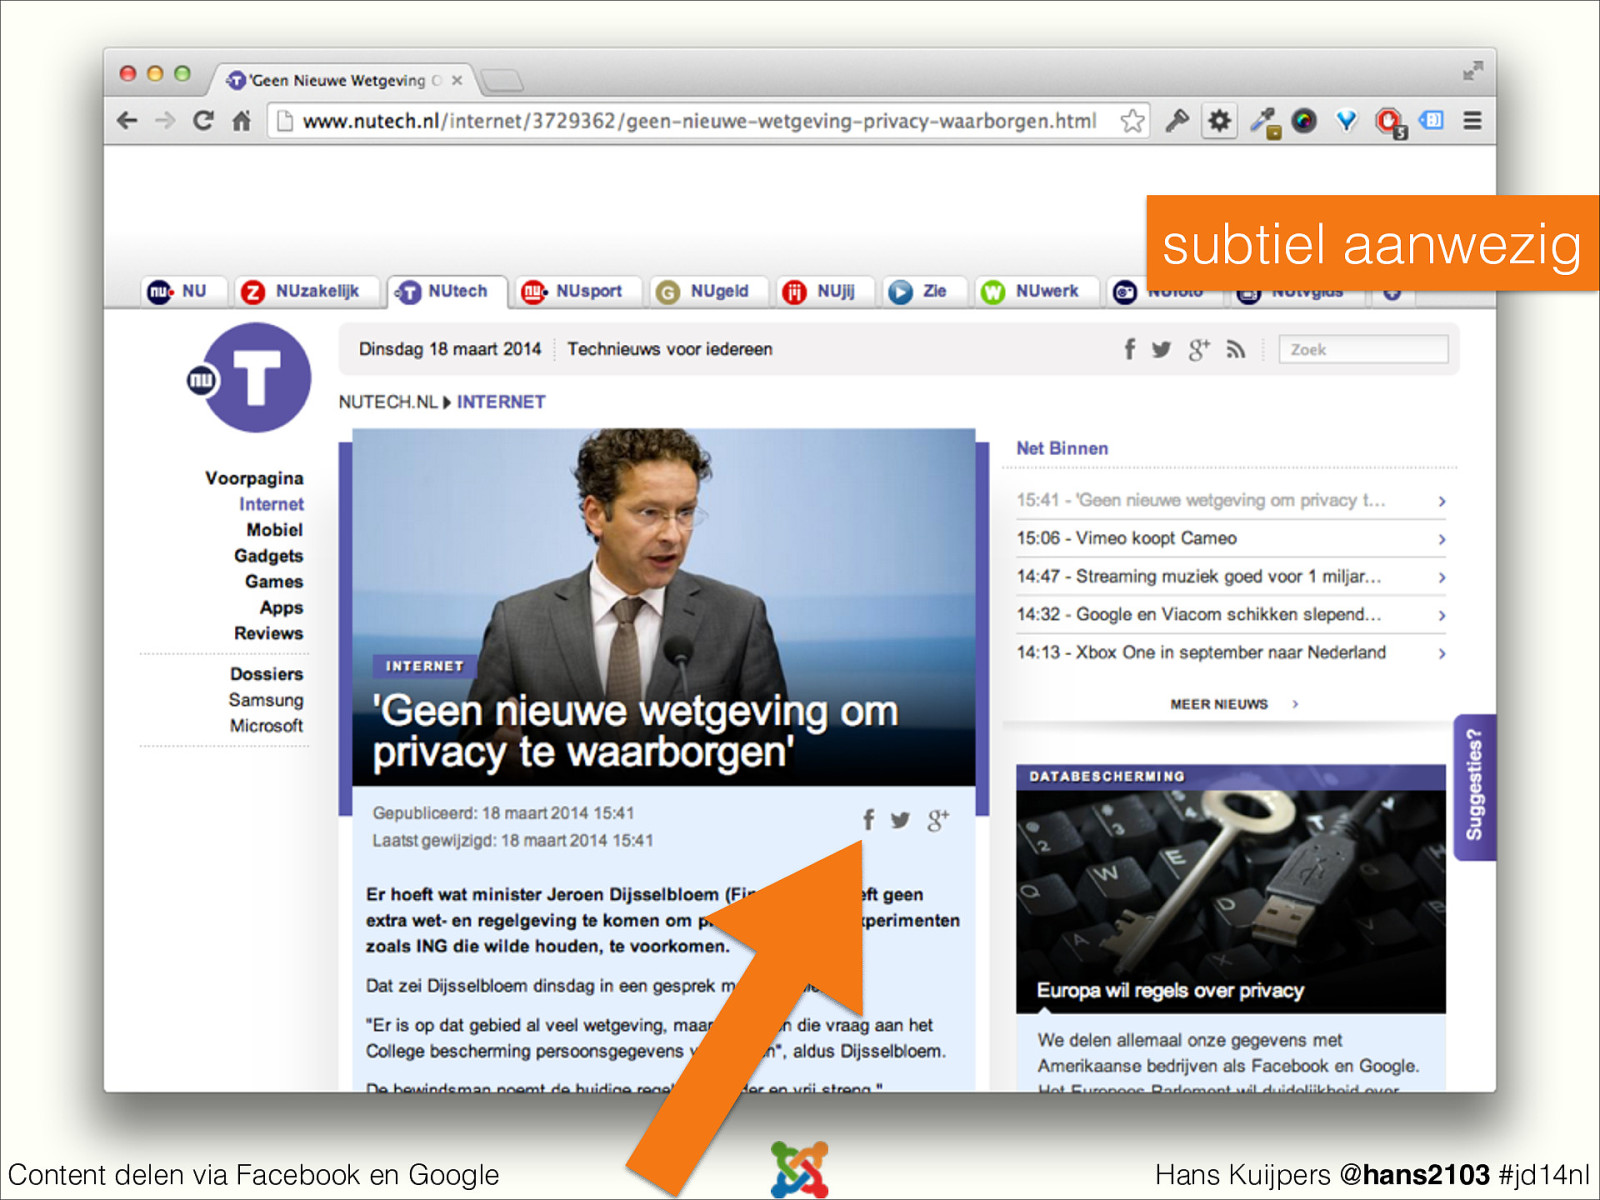
Task: Open a new browser tab
Action: tap(502, 80)
